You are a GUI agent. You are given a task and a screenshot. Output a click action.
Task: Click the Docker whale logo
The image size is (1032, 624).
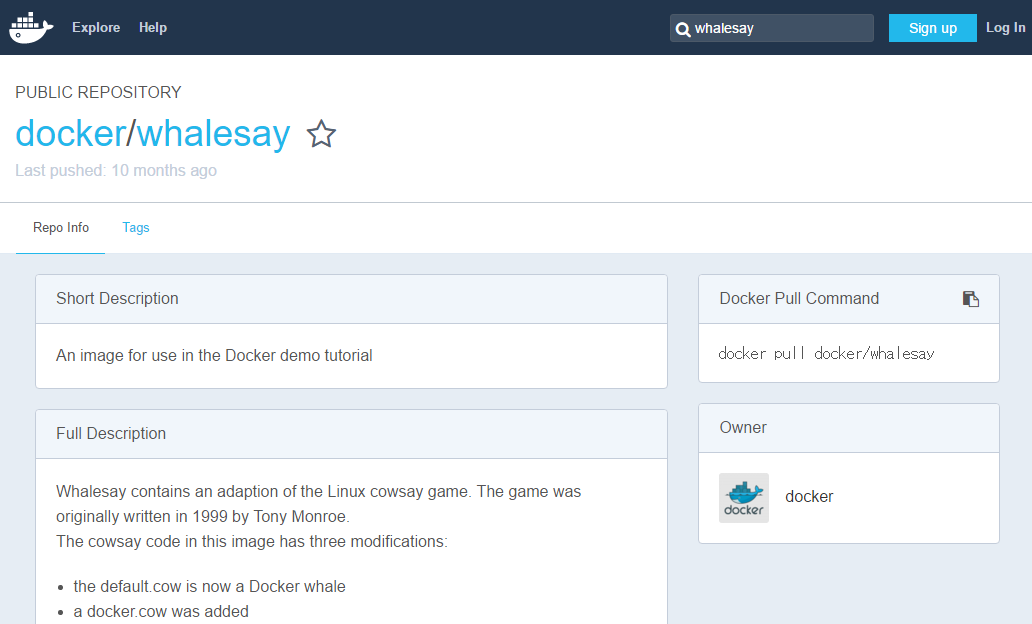pyautogui.click(x=31, y=27)
